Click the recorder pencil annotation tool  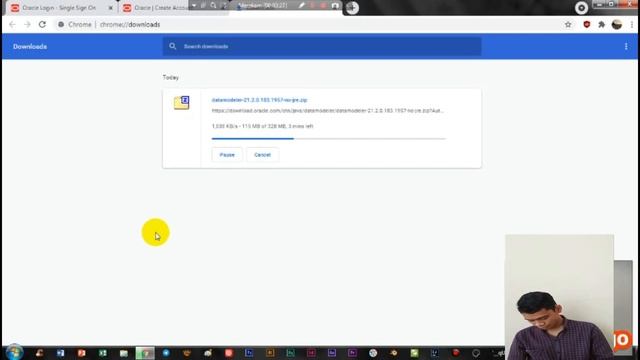click(x=301, y=5)
